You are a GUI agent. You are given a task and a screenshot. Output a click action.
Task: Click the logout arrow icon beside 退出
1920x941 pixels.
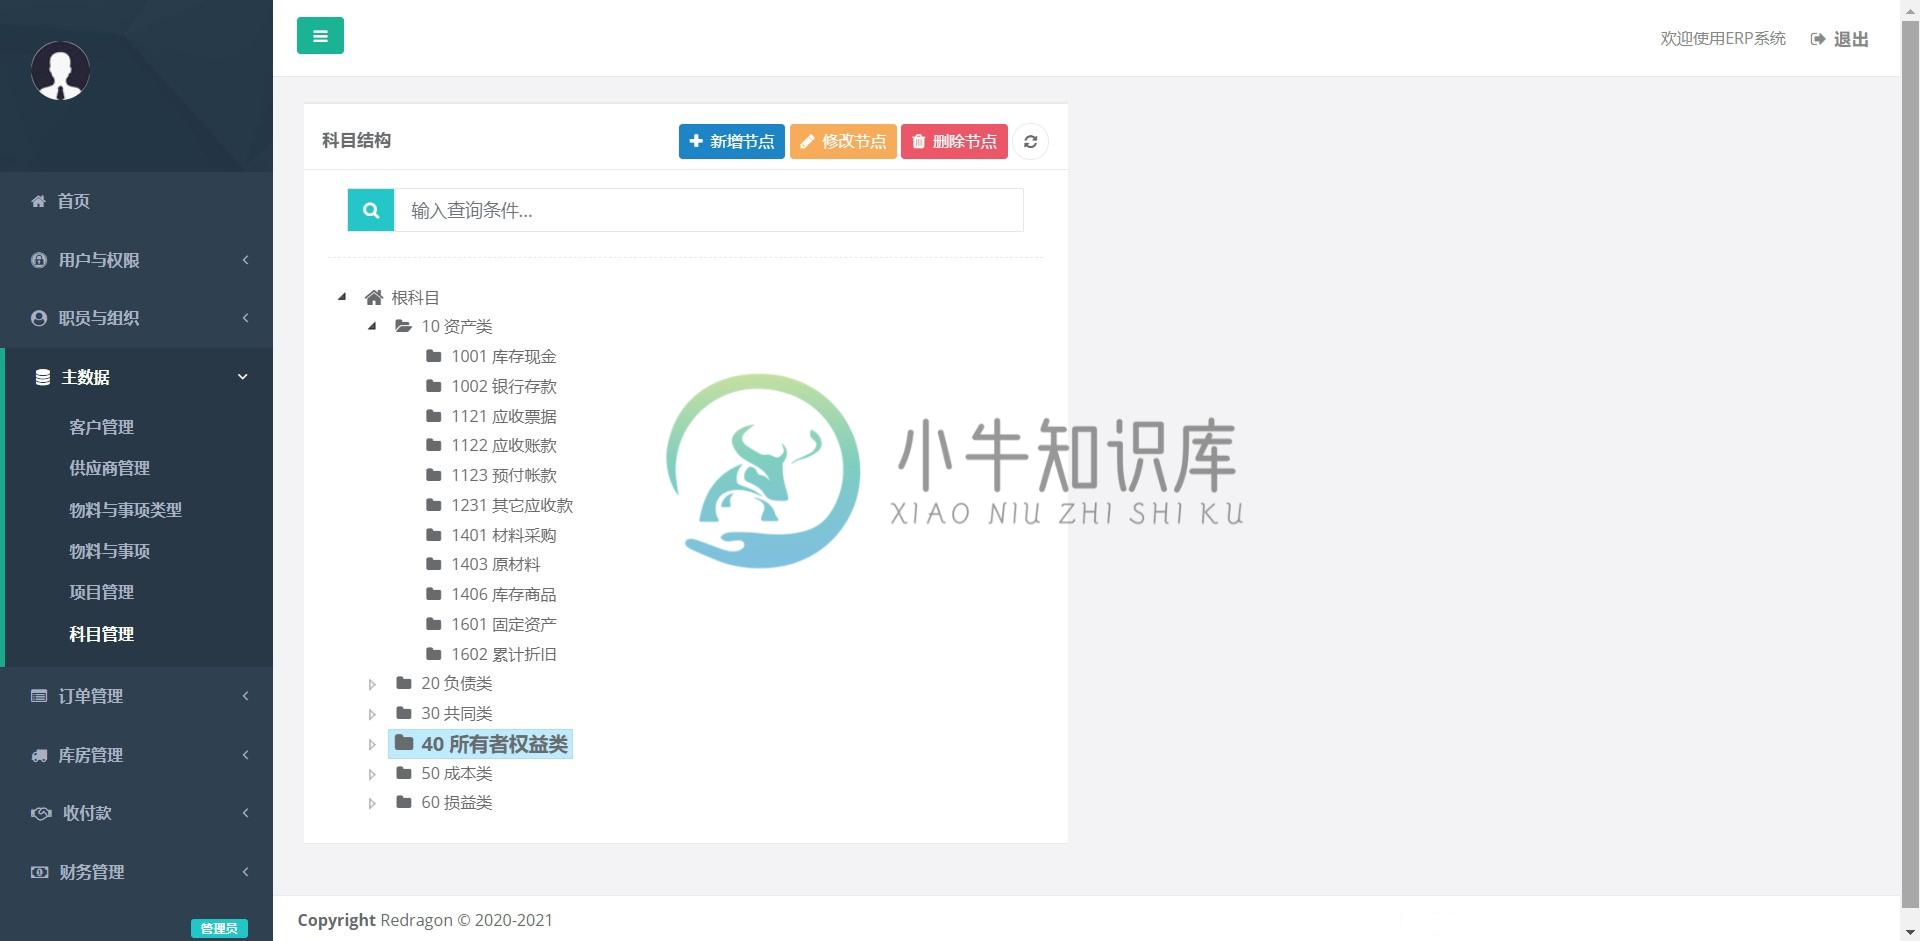tap(1818, 39)
